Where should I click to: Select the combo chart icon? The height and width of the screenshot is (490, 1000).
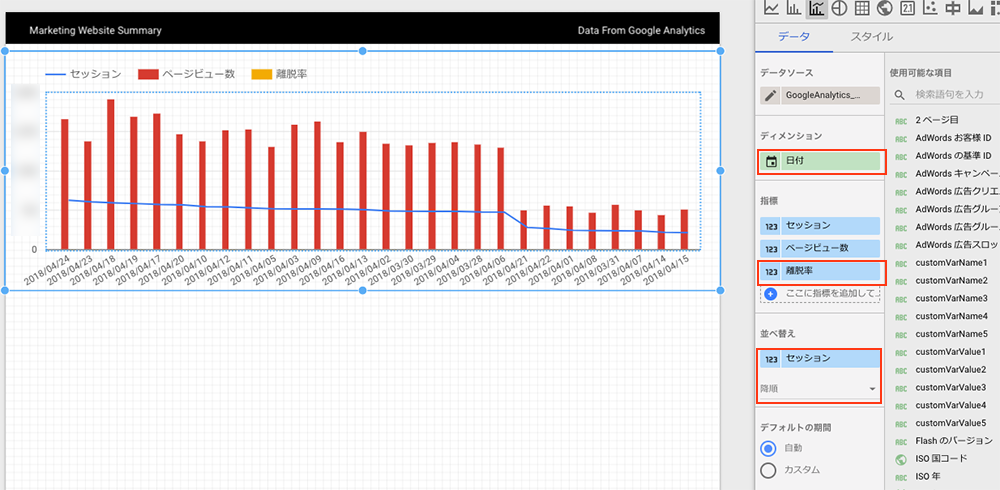coord(816,8)
